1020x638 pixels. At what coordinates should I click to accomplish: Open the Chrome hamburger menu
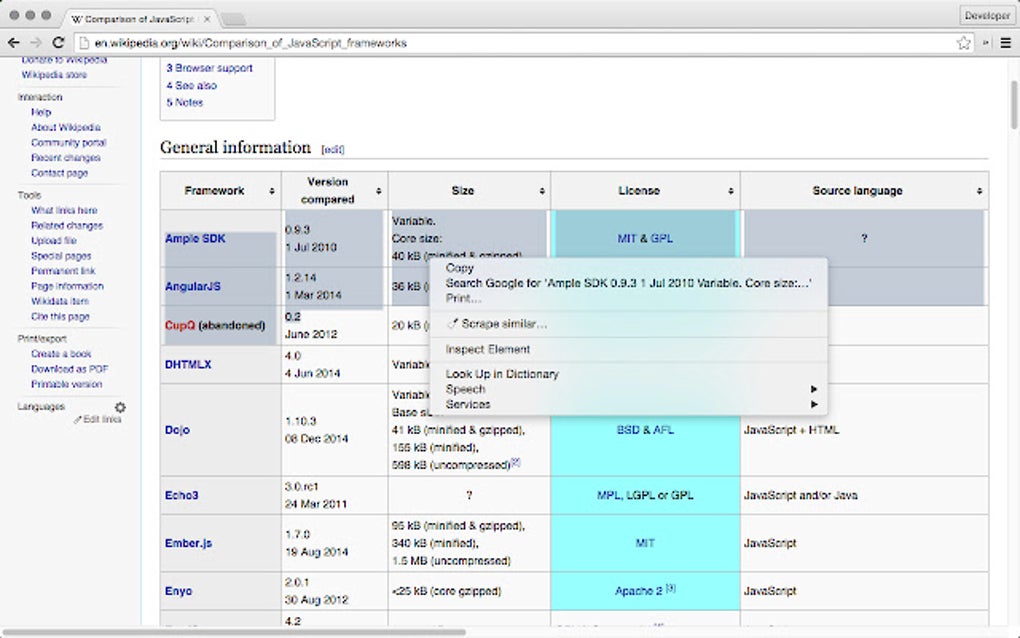[1005, 43]
